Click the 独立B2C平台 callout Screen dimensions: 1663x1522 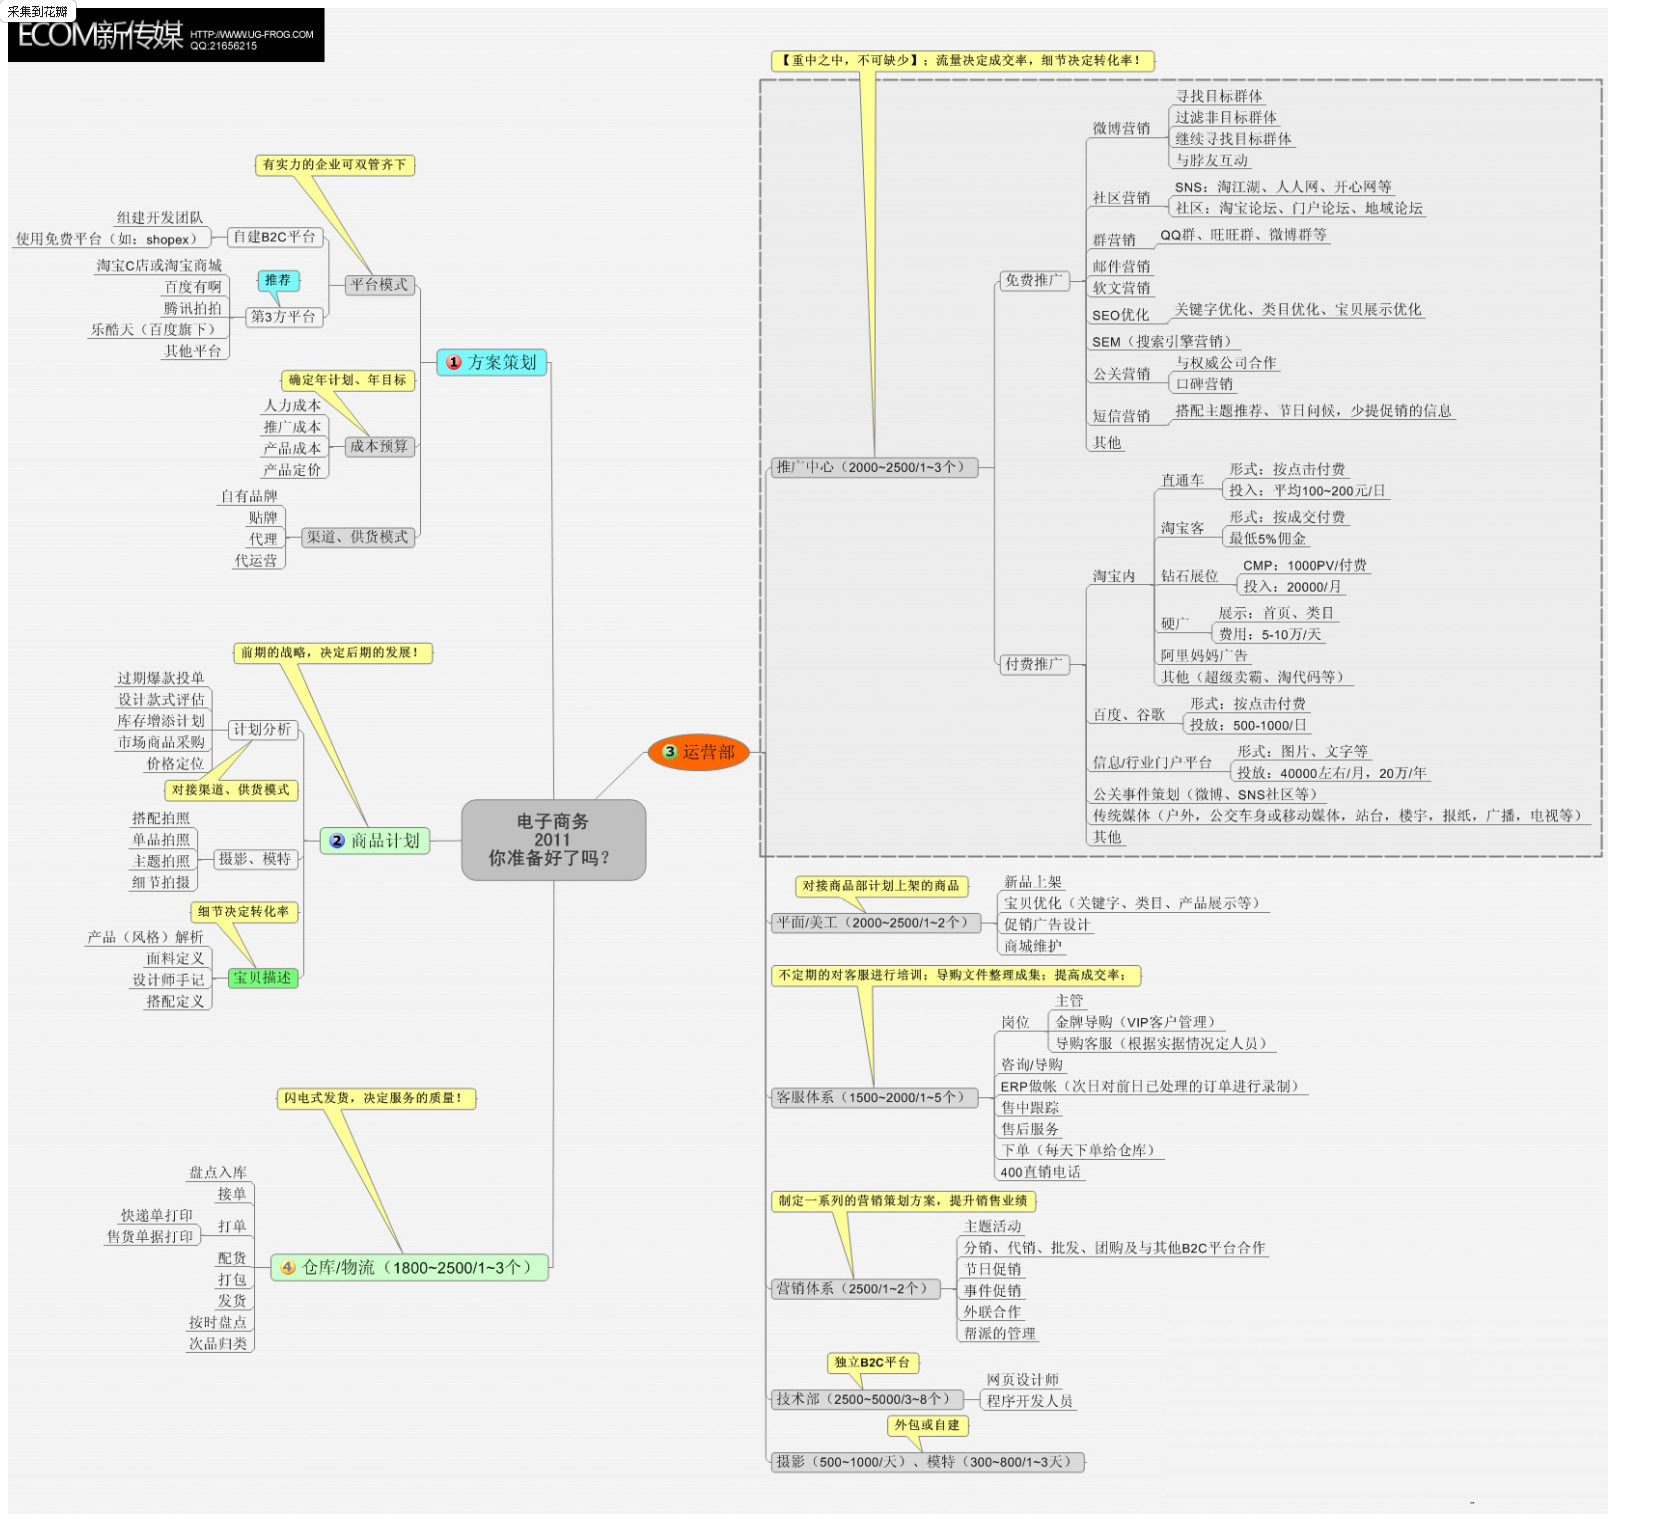873,1362
